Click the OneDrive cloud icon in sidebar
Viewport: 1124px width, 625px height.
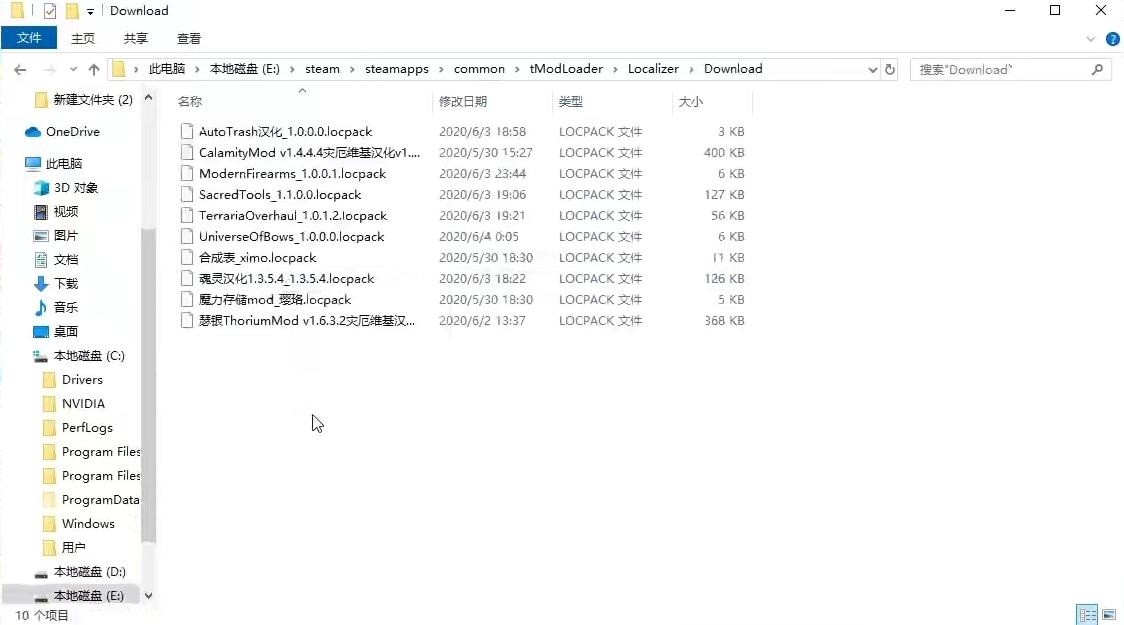coord(33,132)
